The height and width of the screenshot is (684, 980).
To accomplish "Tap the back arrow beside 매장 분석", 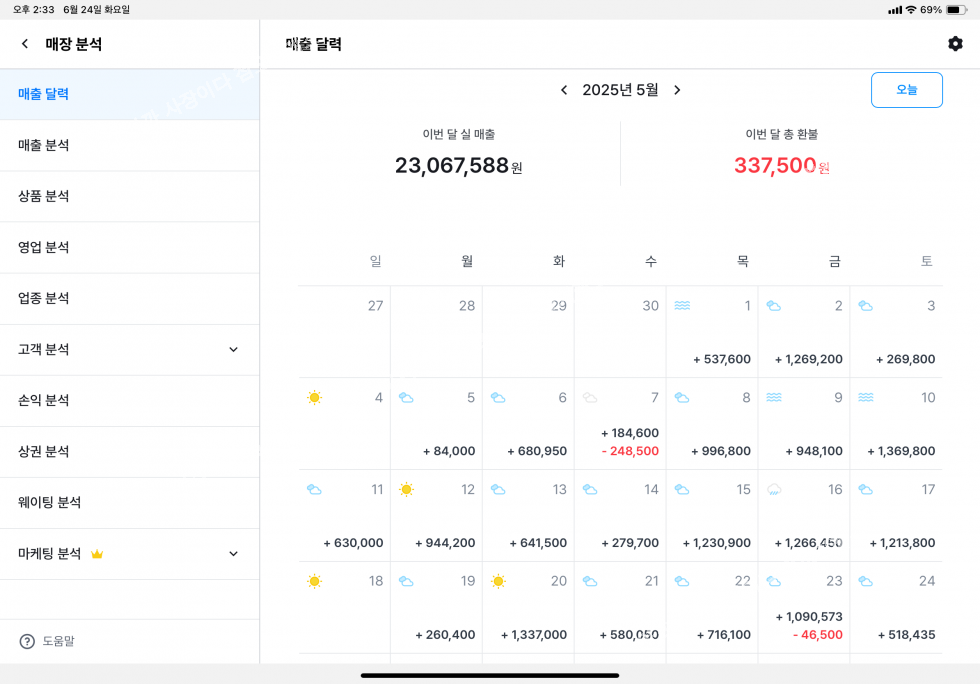I will click(25, 44).
